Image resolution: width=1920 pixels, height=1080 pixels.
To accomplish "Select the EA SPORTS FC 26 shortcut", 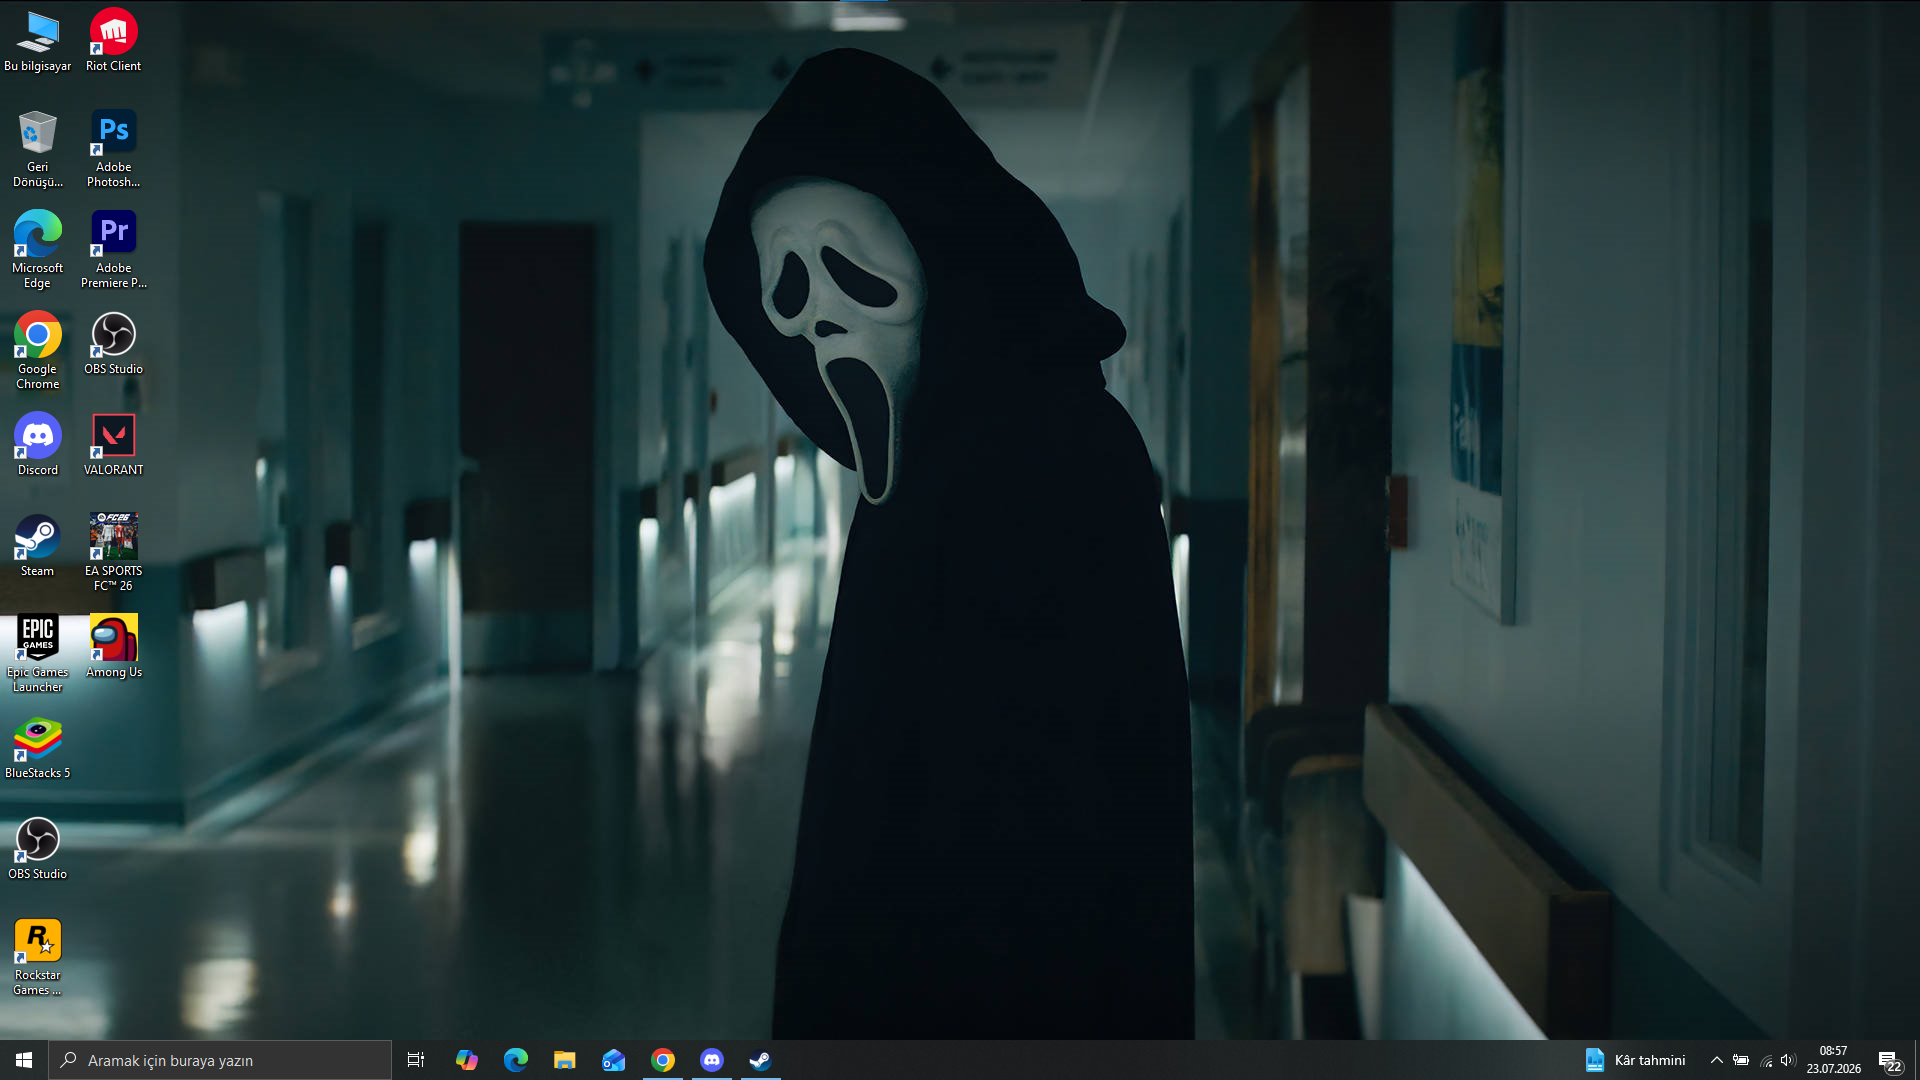I will [x=113, y=553].
